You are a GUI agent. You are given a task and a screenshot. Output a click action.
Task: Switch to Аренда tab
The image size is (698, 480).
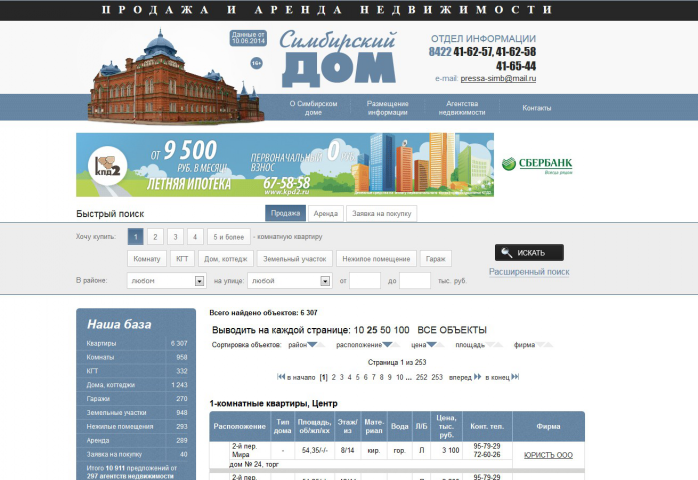[326, 213]
